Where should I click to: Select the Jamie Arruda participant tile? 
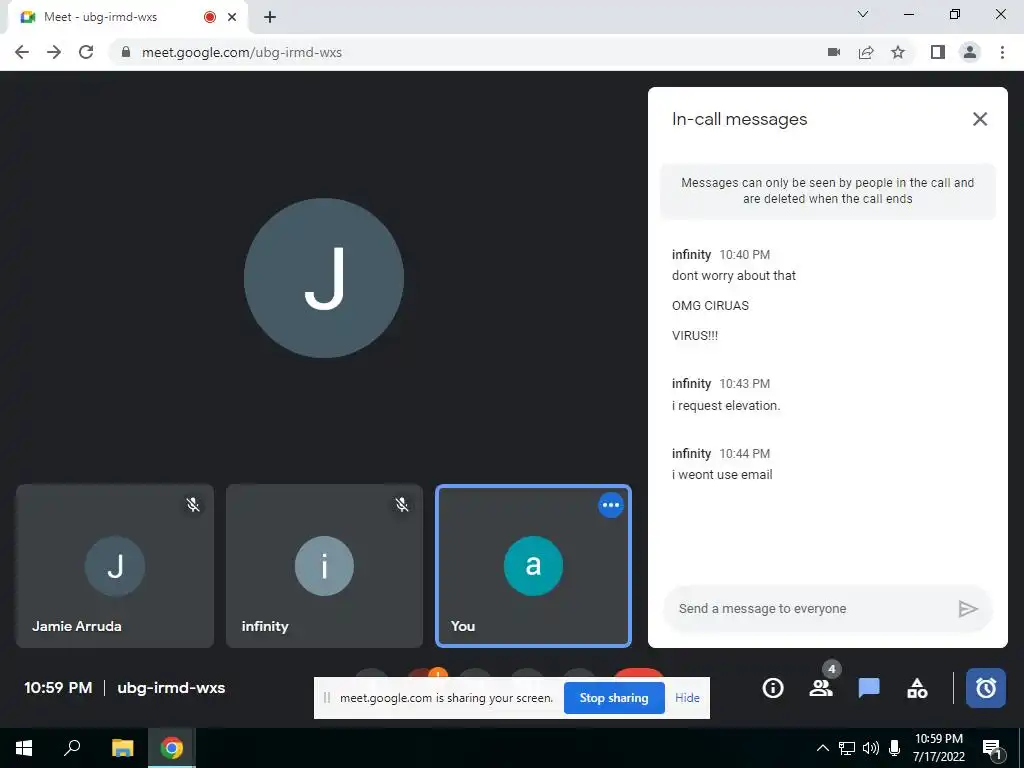[x=115, y=566]
